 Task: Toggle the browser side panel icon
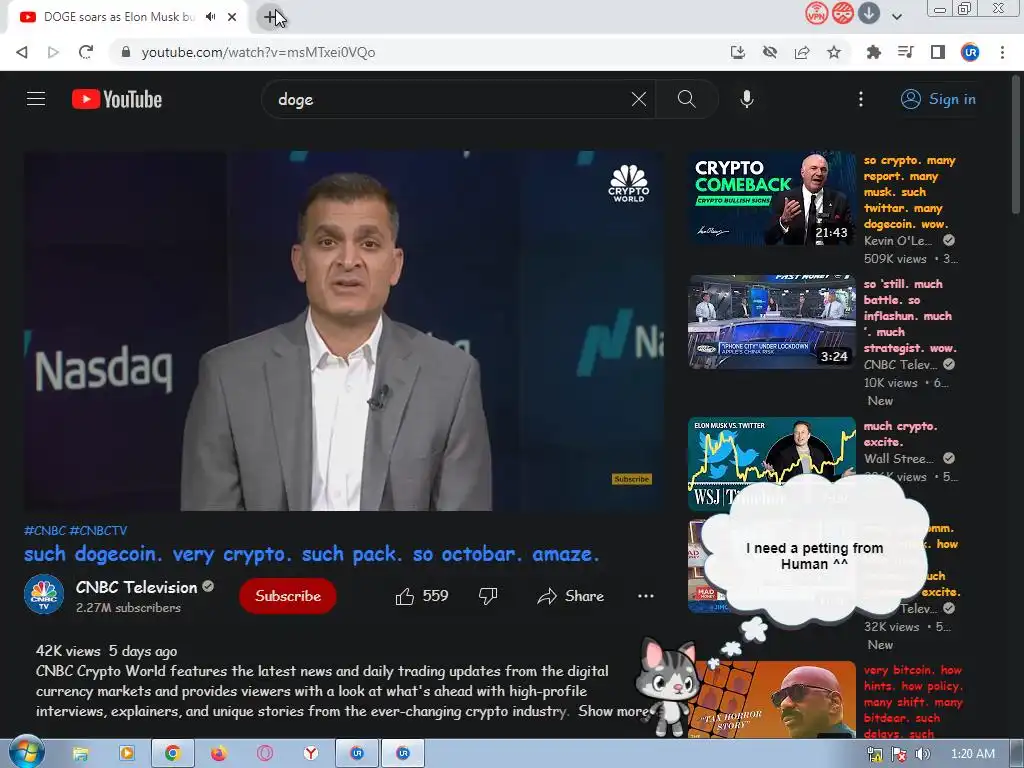(938, 52)
